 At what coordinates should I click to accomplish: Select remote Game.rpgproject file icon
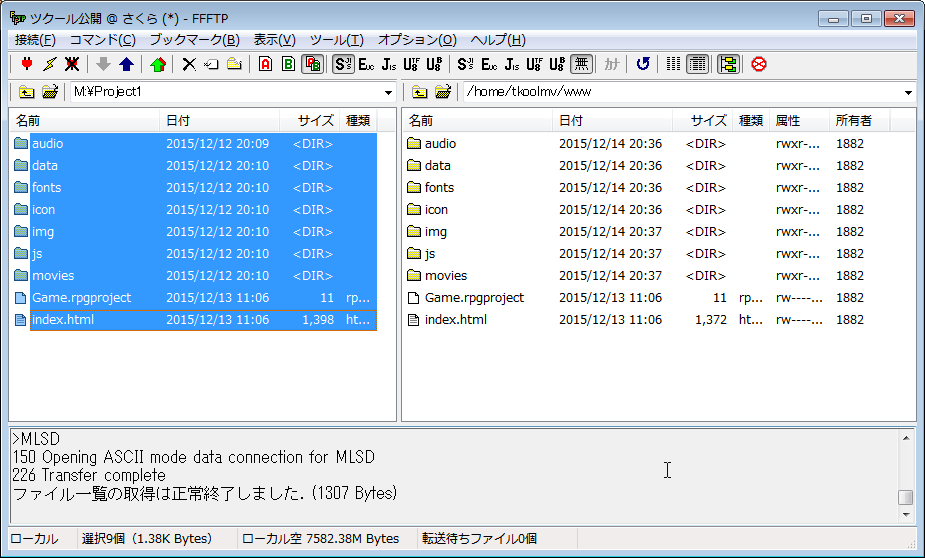pyautogui.click(x=414, y=297)
